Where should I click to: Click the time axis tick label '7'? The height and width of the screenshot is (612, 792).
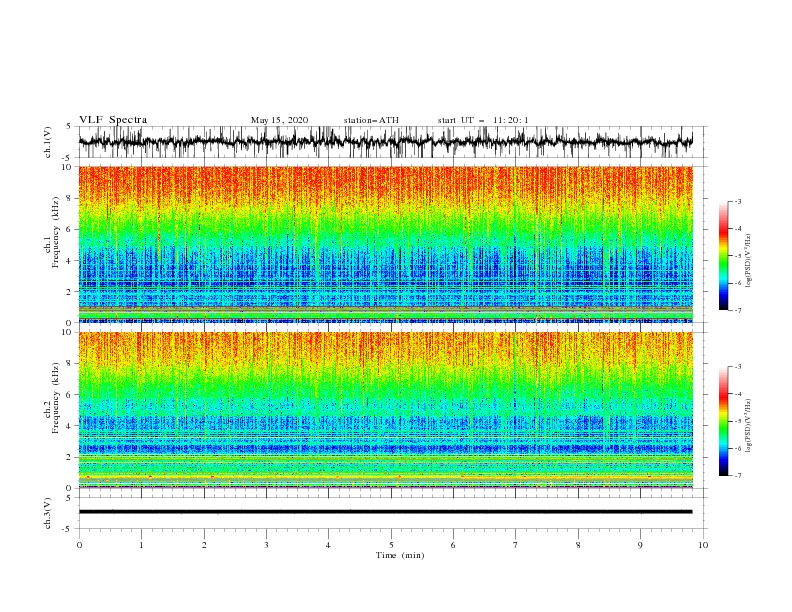[x=516, y=545]
